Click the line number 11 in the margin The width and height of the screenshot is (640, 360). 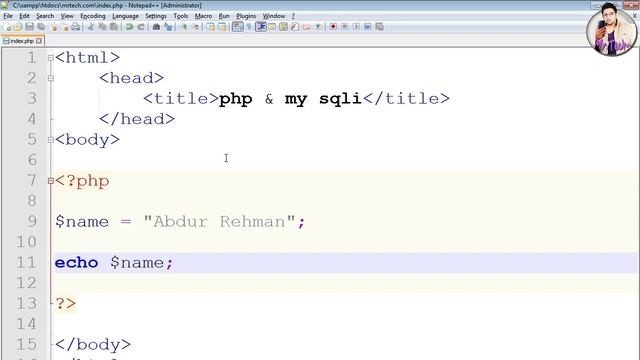coord(27,262)
